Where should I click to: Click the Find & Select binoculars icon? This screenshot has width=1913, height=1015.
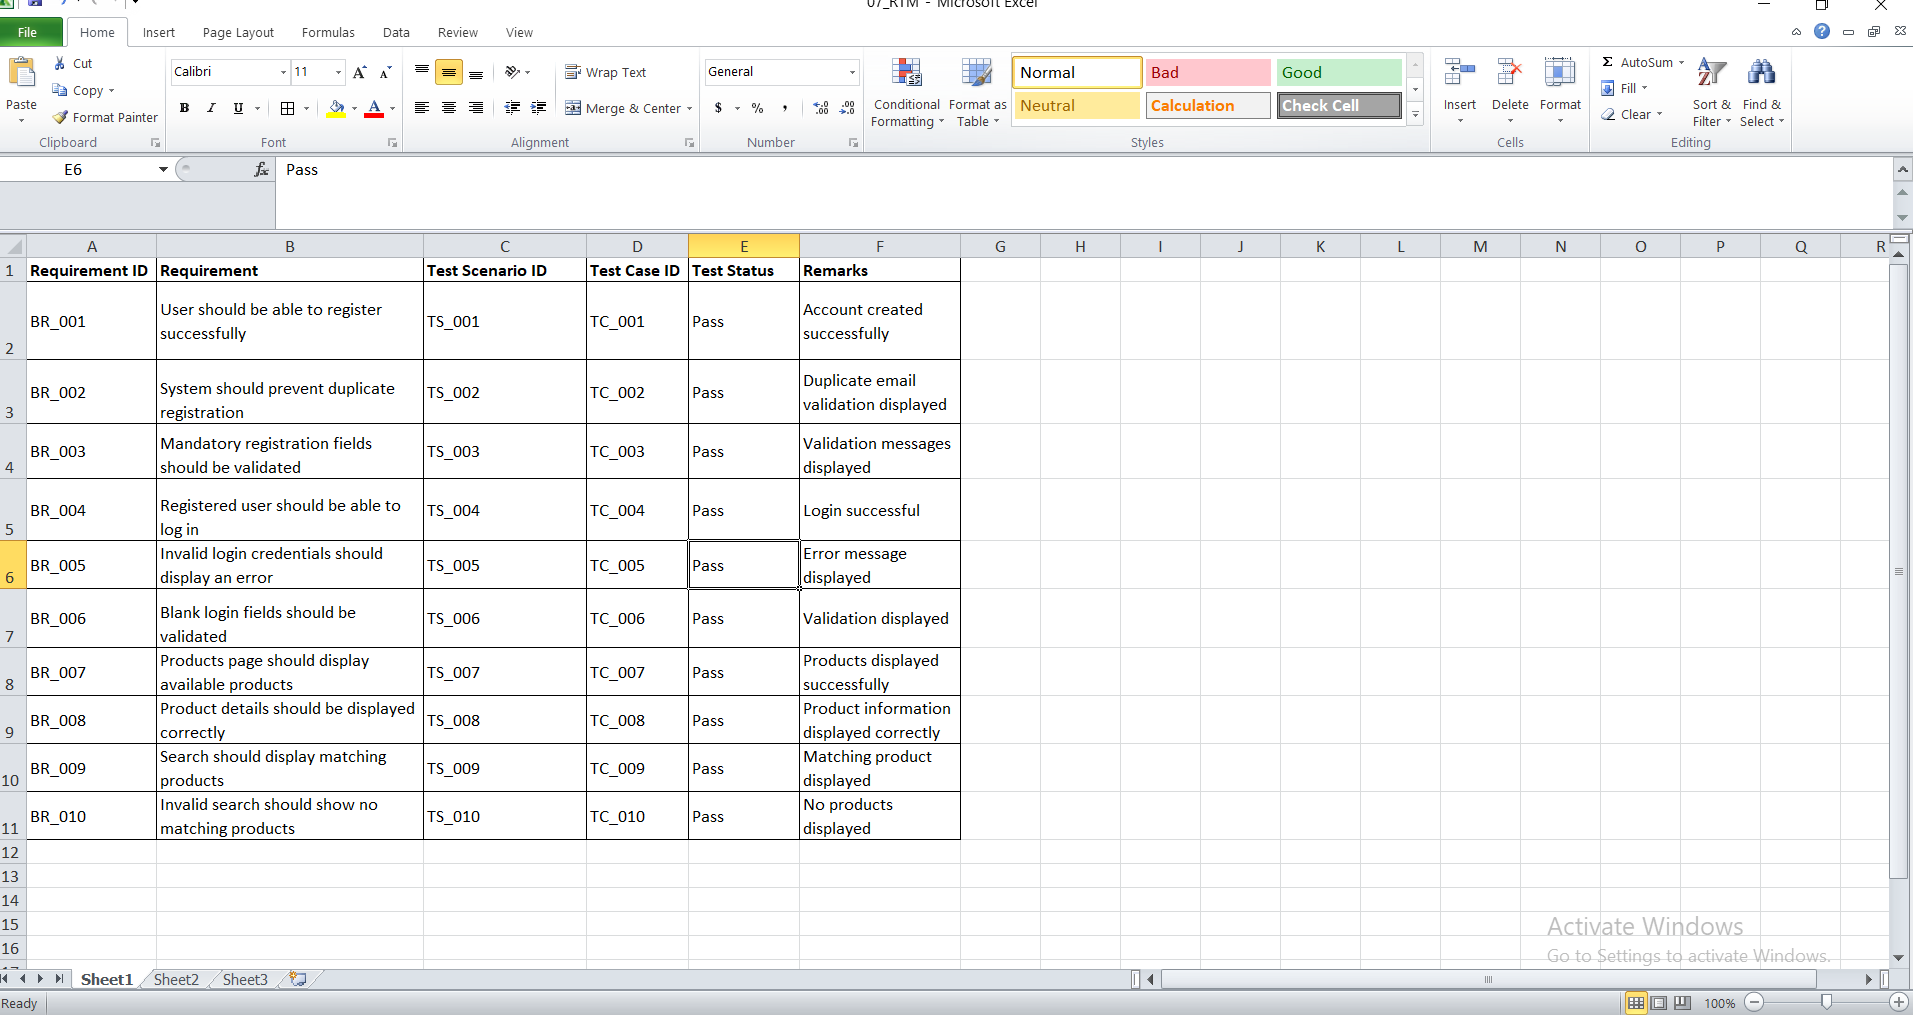(x=1761, y=73)
